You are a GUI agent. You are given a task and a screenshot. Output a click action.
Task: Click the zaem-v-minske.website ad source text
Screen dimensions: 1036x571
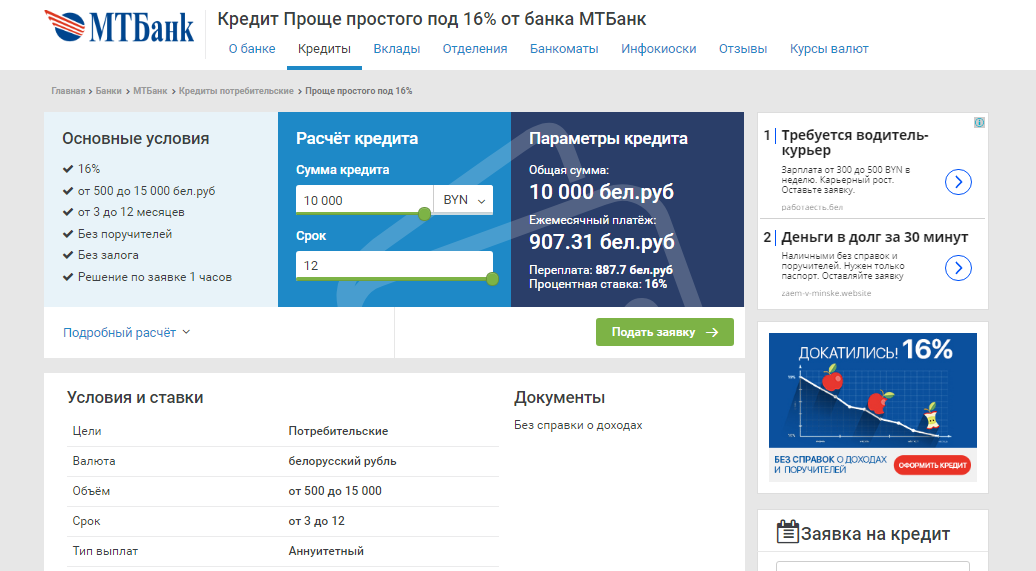click(x=826, y=293)
